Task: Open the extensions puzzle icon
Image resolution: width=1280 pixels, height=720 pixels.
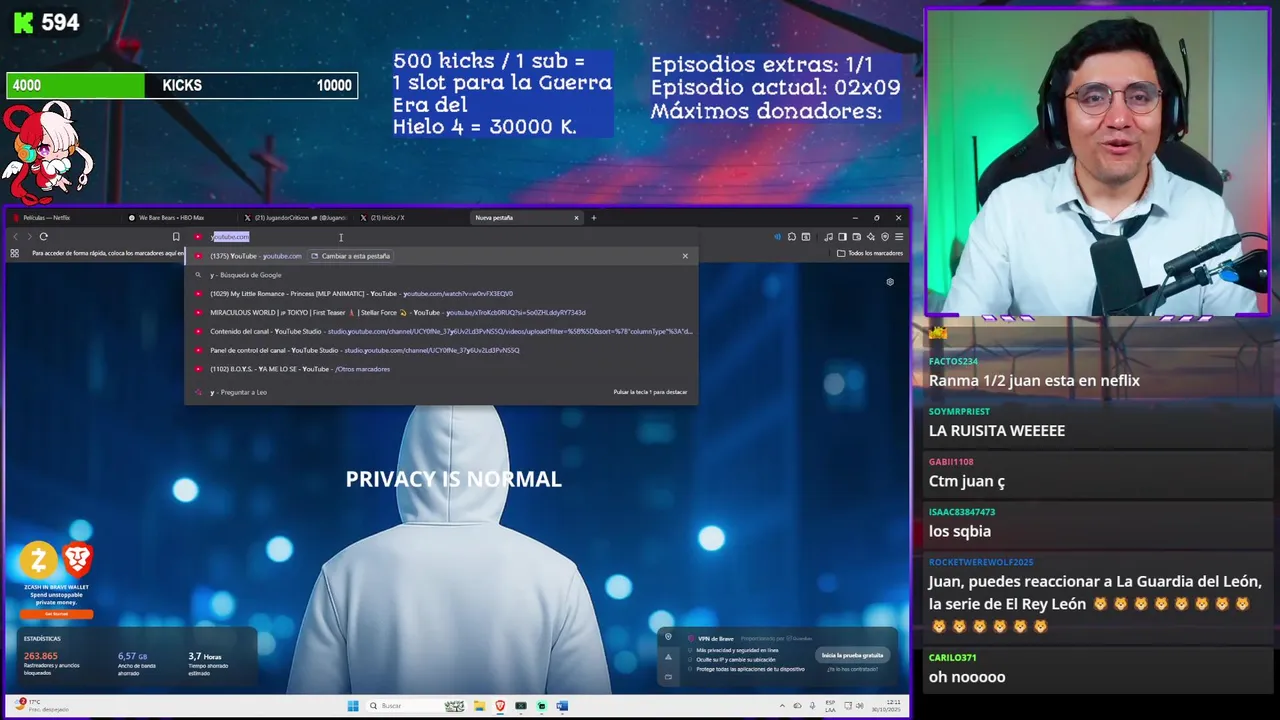Action: 792,237
